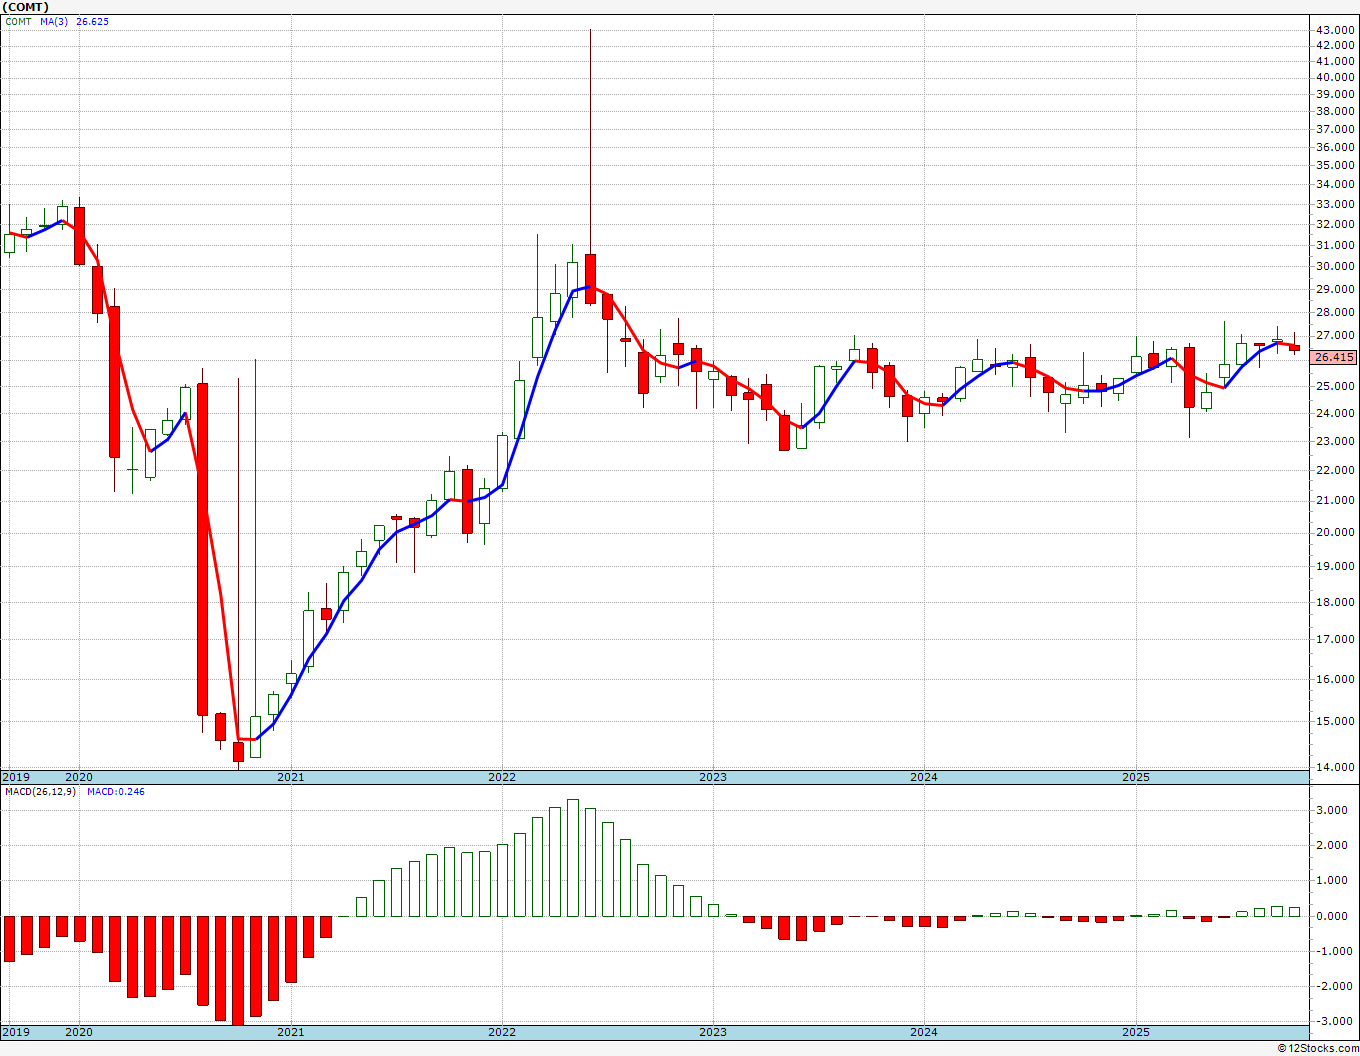Click the 17.000 price axis label
Viewport: 1360px width, 1056px height.
pos(1336,640)
